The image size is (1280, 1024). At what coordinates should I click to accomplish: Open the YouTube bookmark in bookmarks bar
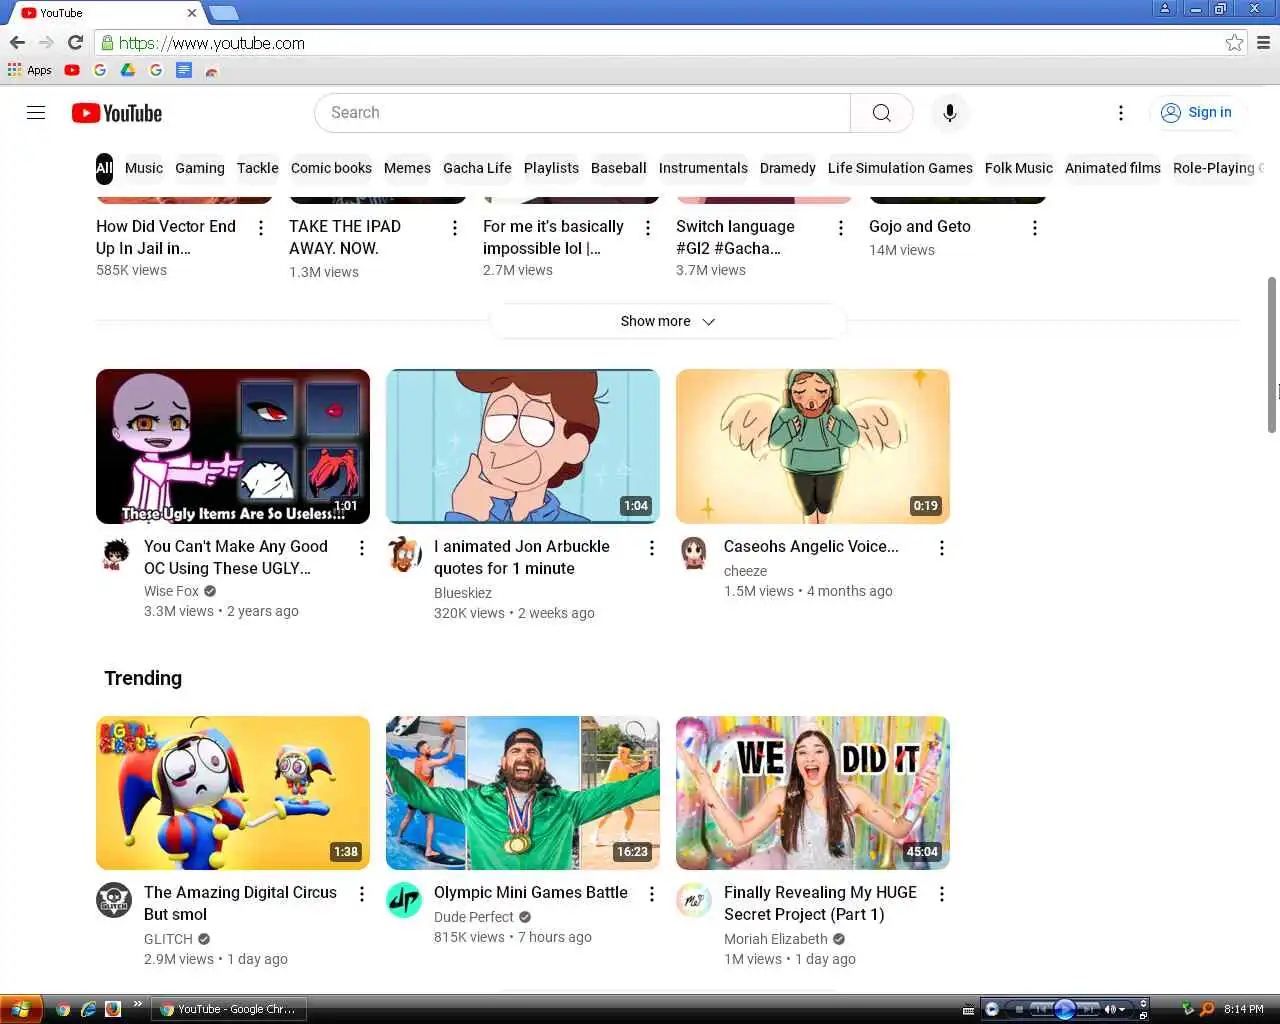pyautogui.click(x=72, y=70)
